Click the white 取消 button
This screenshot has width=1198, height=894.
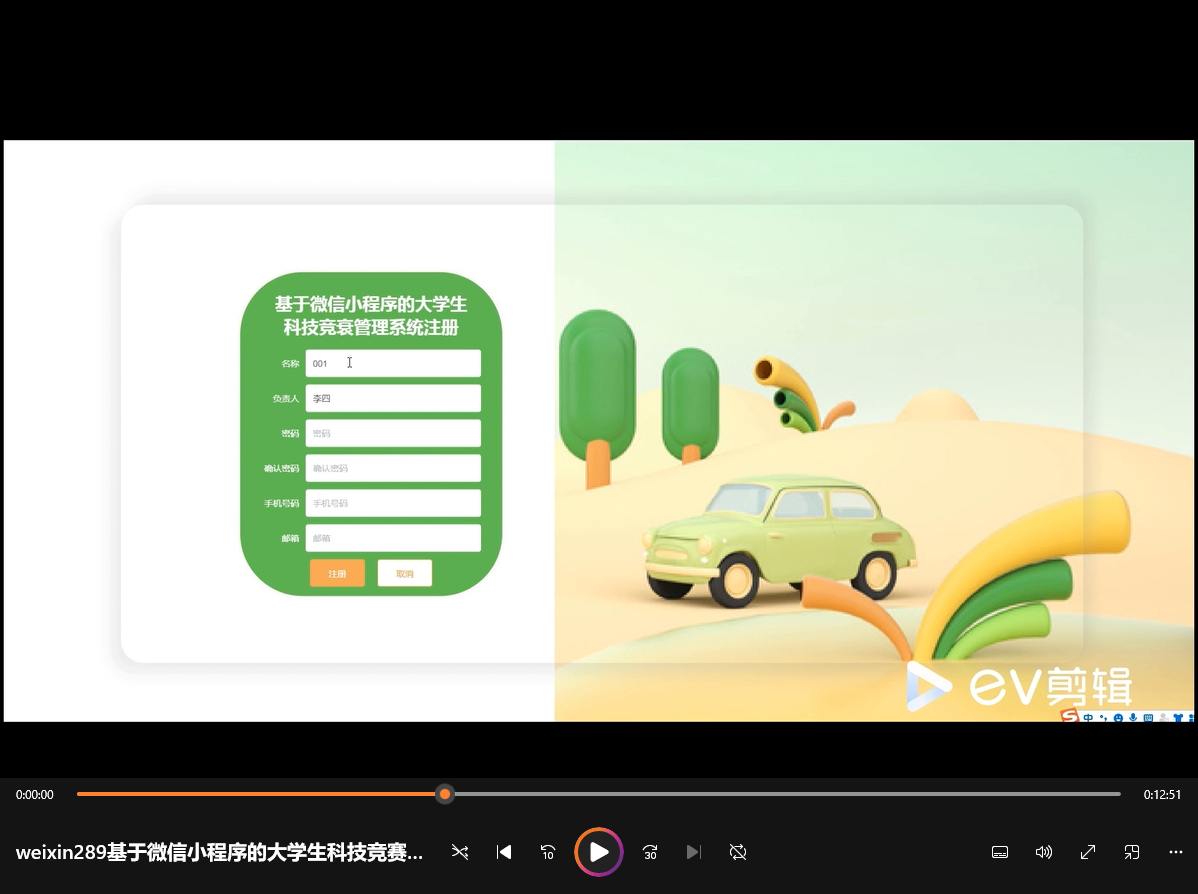404,573
